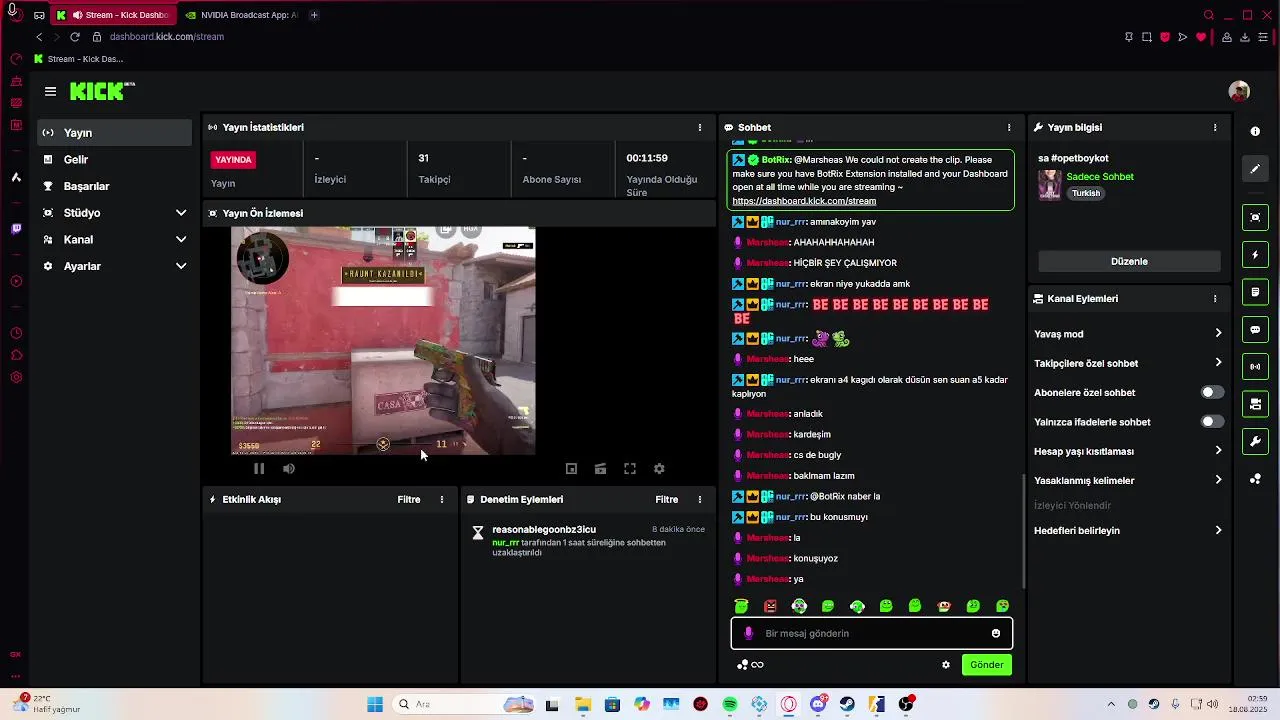Click the stream preview video

383,341
